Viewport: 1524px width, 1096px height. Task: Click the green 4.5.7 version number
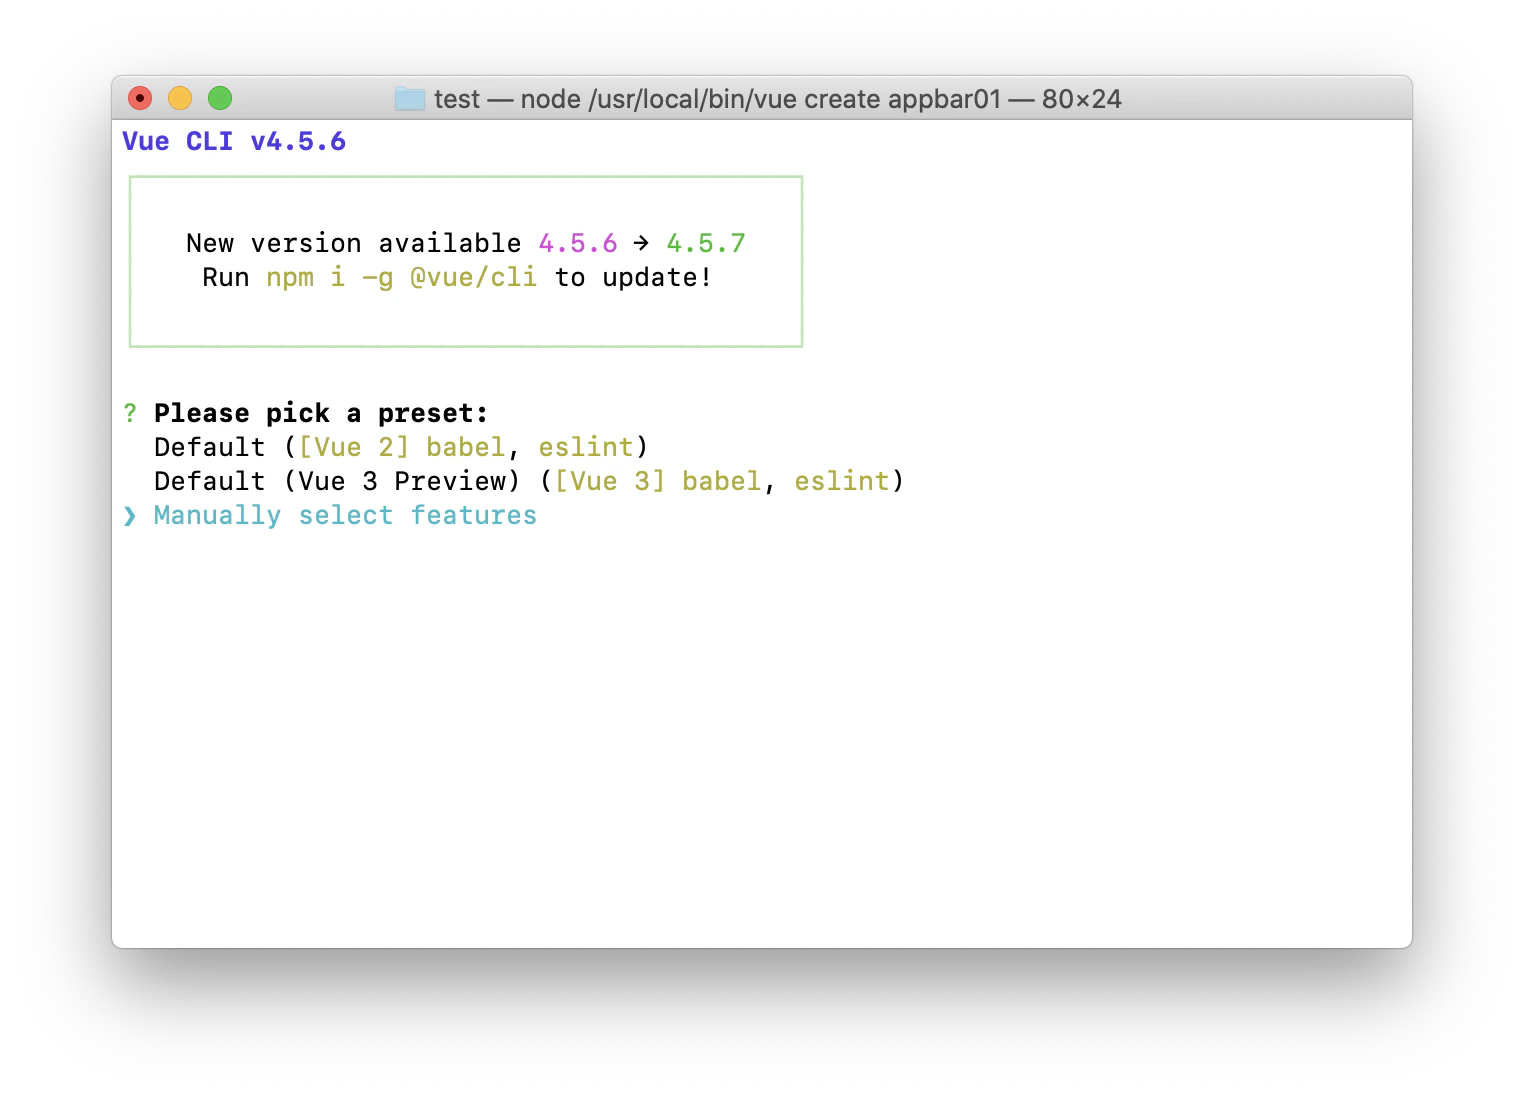coord(705,242)
